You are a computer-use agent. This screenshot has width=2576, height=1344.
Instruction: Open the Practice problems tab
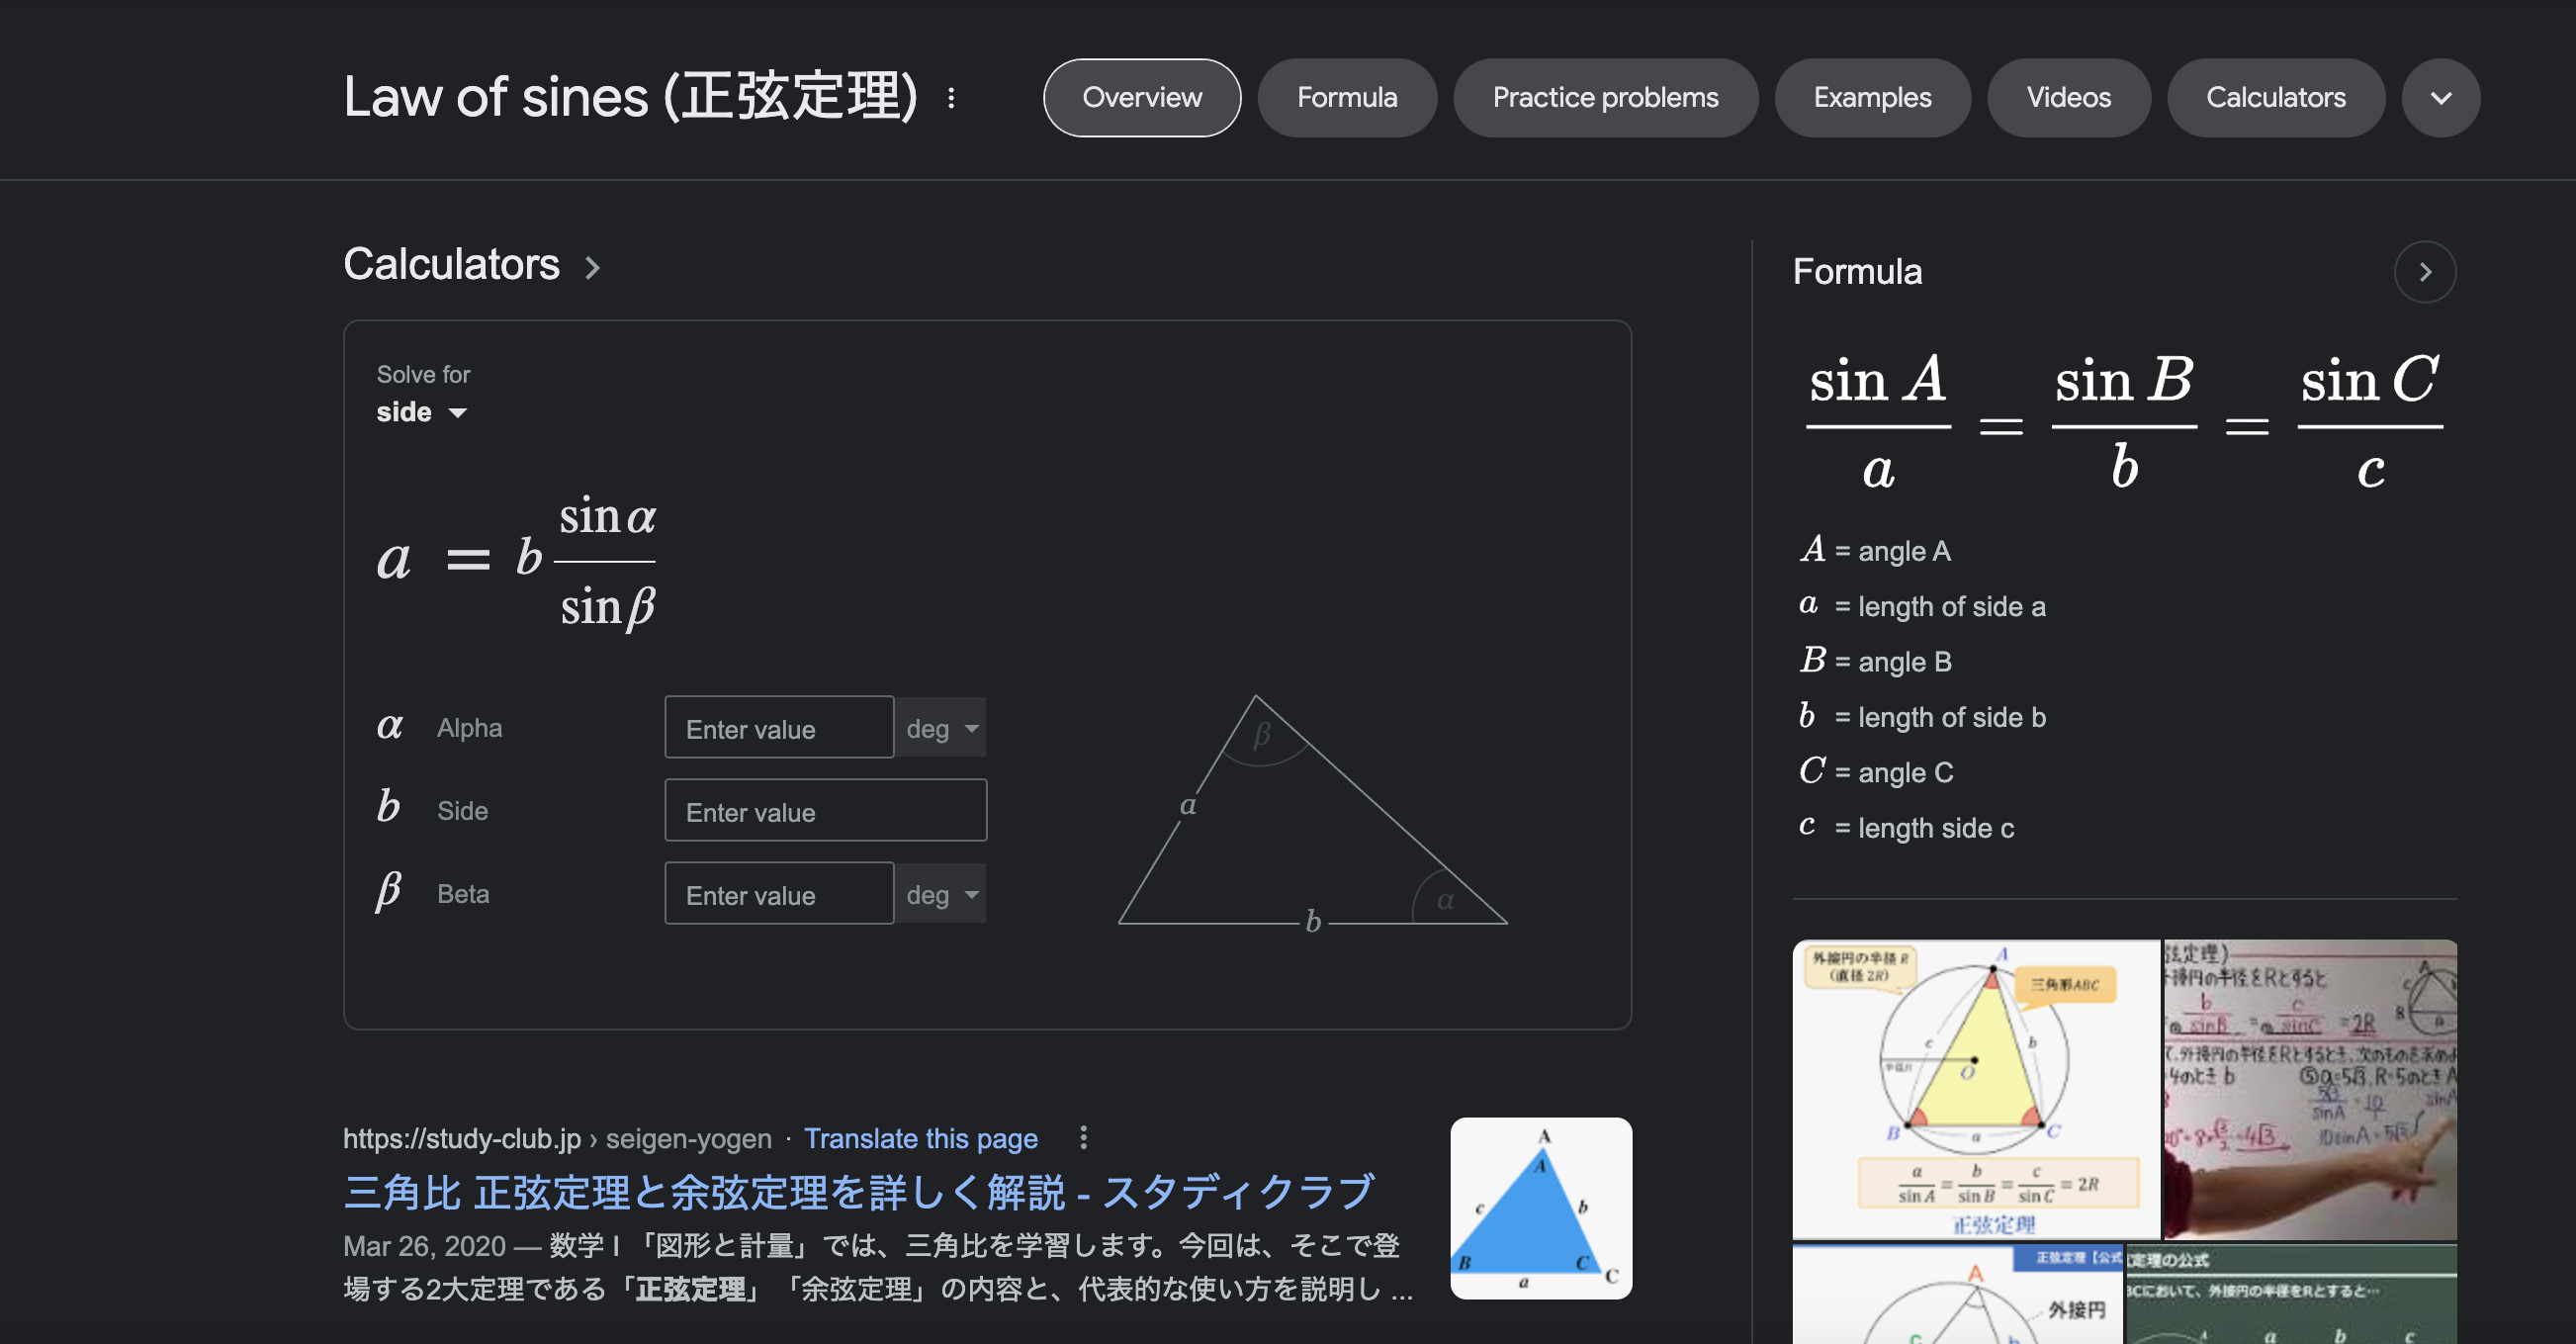(x=1605, y=98)
